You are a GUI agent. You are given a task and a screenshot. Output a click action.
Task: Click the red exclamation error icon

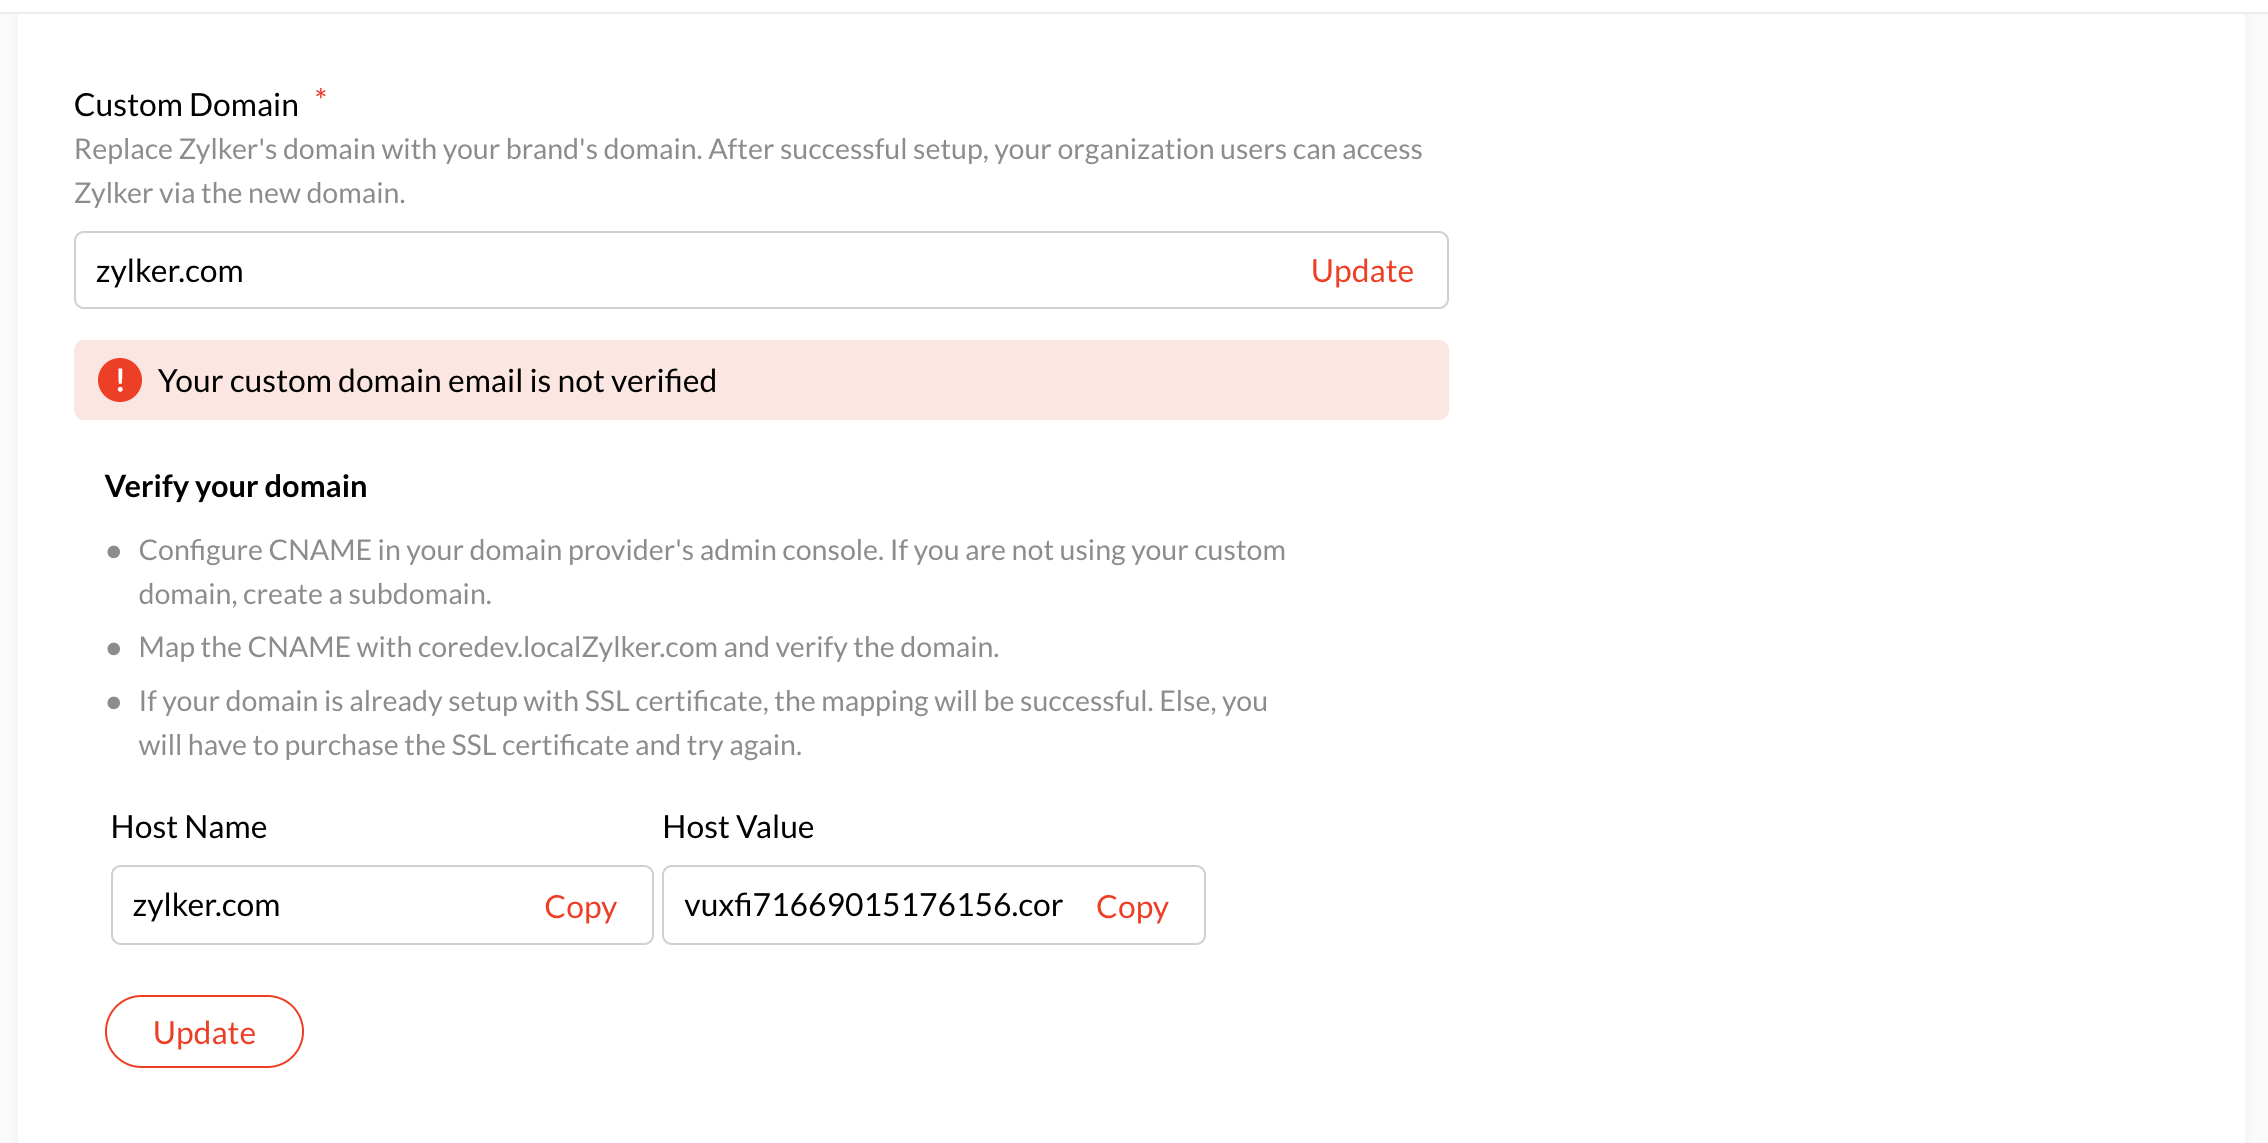pyautogui.click(x=120, y=380)
